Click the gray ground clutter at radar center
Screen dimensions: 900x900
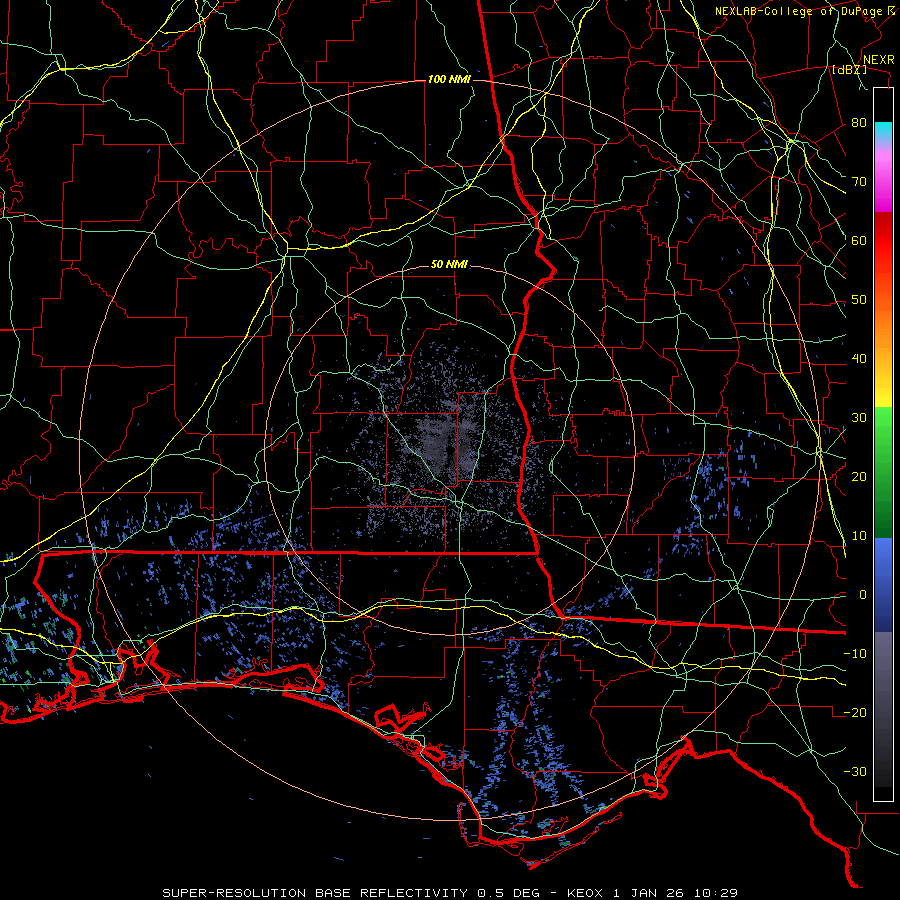[x=445, y=448]
